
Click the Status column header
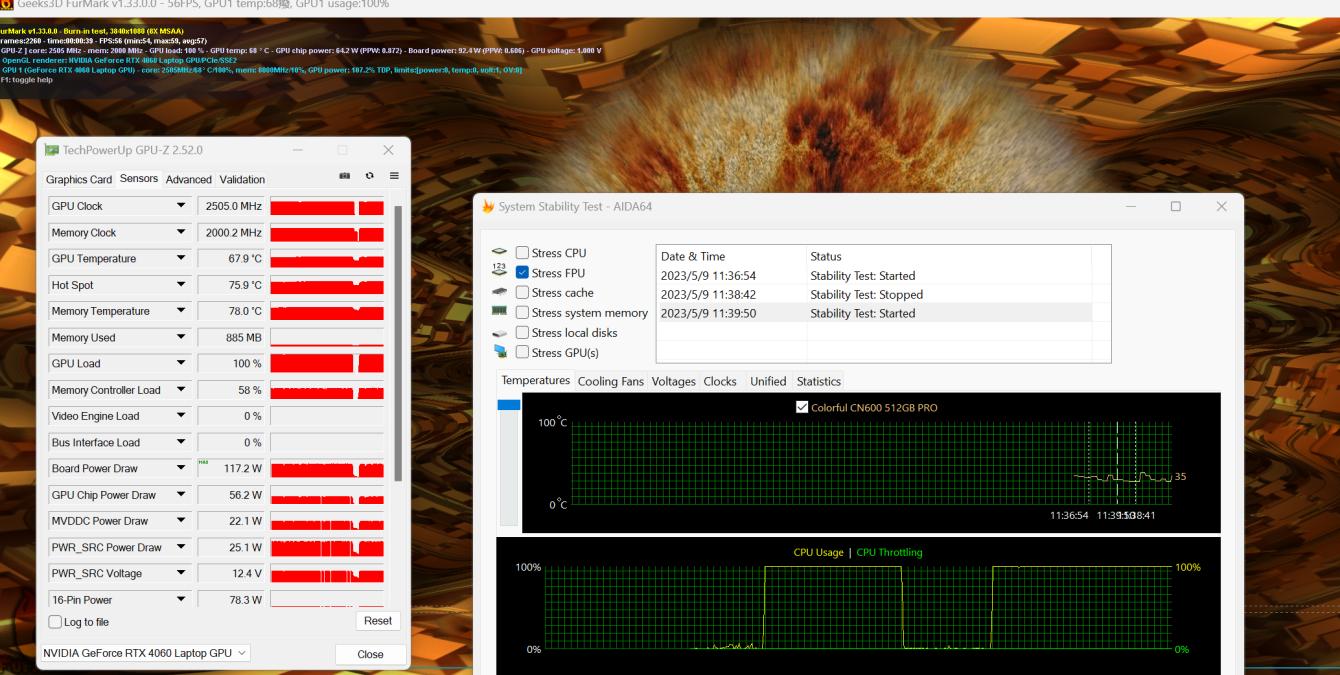[949, 256]
